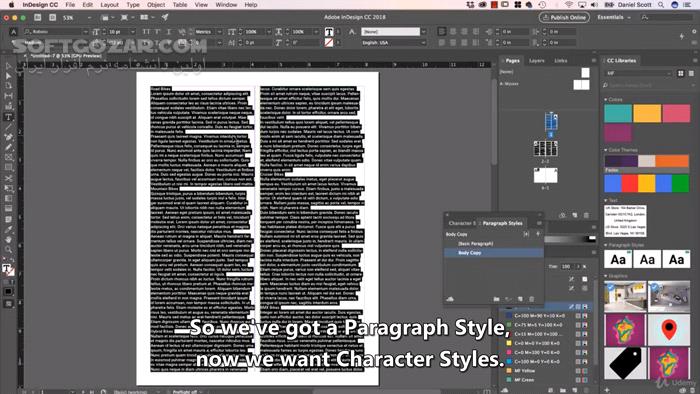Toggle align left paragraph button
The image size is (700, 394).
click(x=442, y=32)
